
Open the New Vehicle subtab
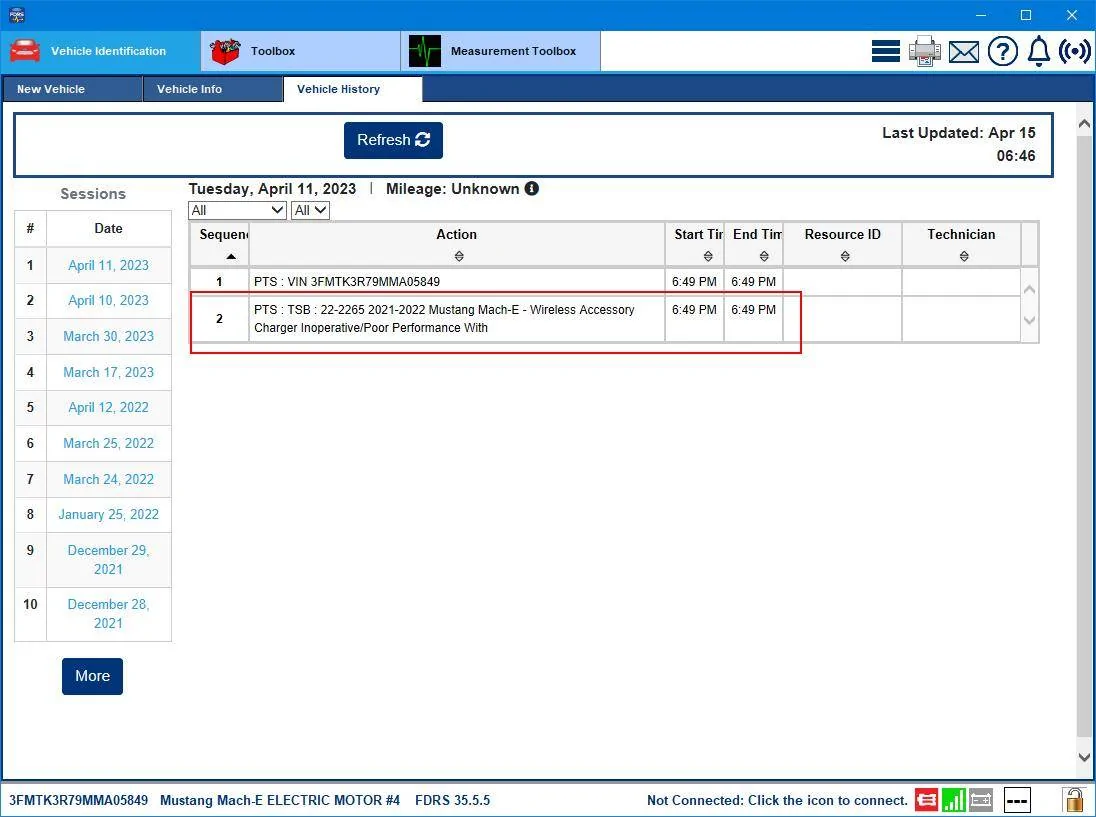tap(73, 89)
